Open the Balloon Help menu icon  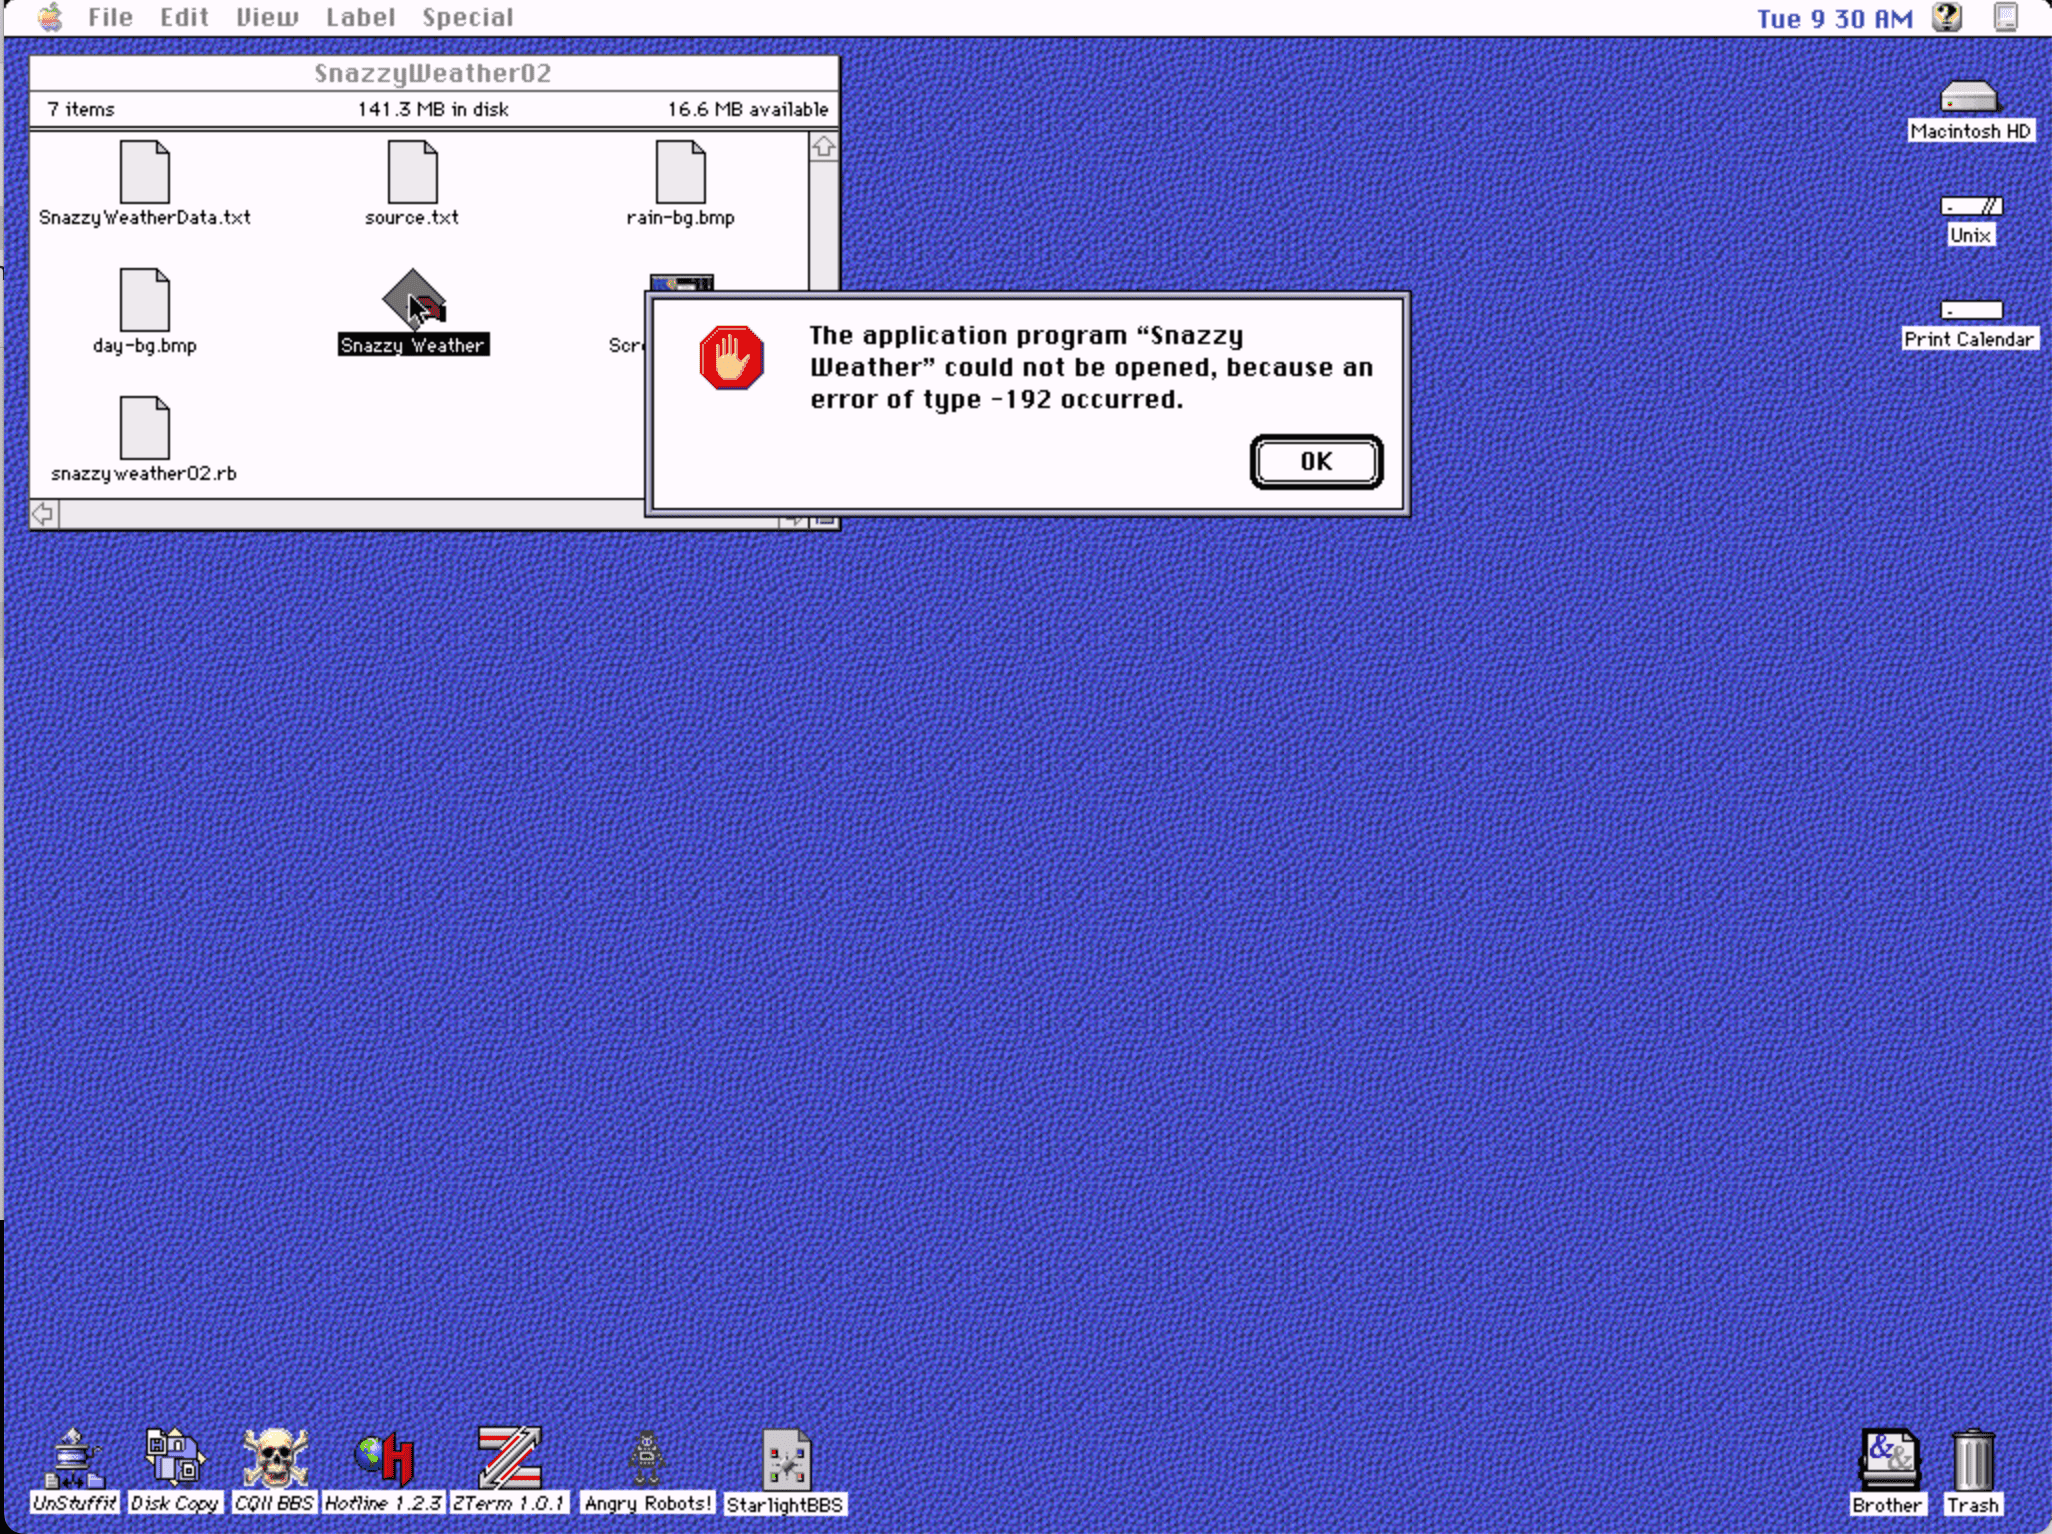pyautogui.click(x=1946, y=18)
